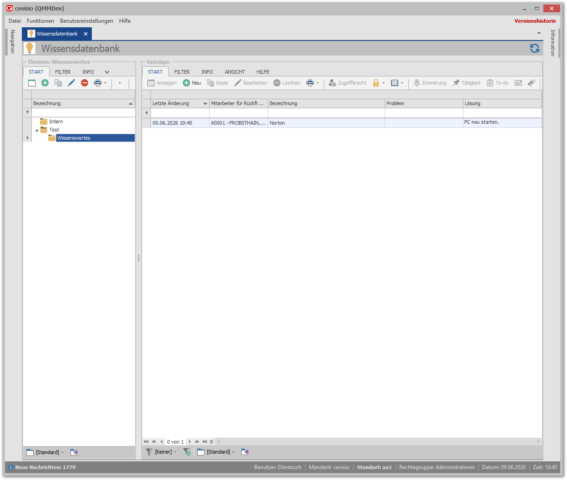567x480 pixels.
Task: Select the Norton entry row
Action: click(x=342, y=123)
